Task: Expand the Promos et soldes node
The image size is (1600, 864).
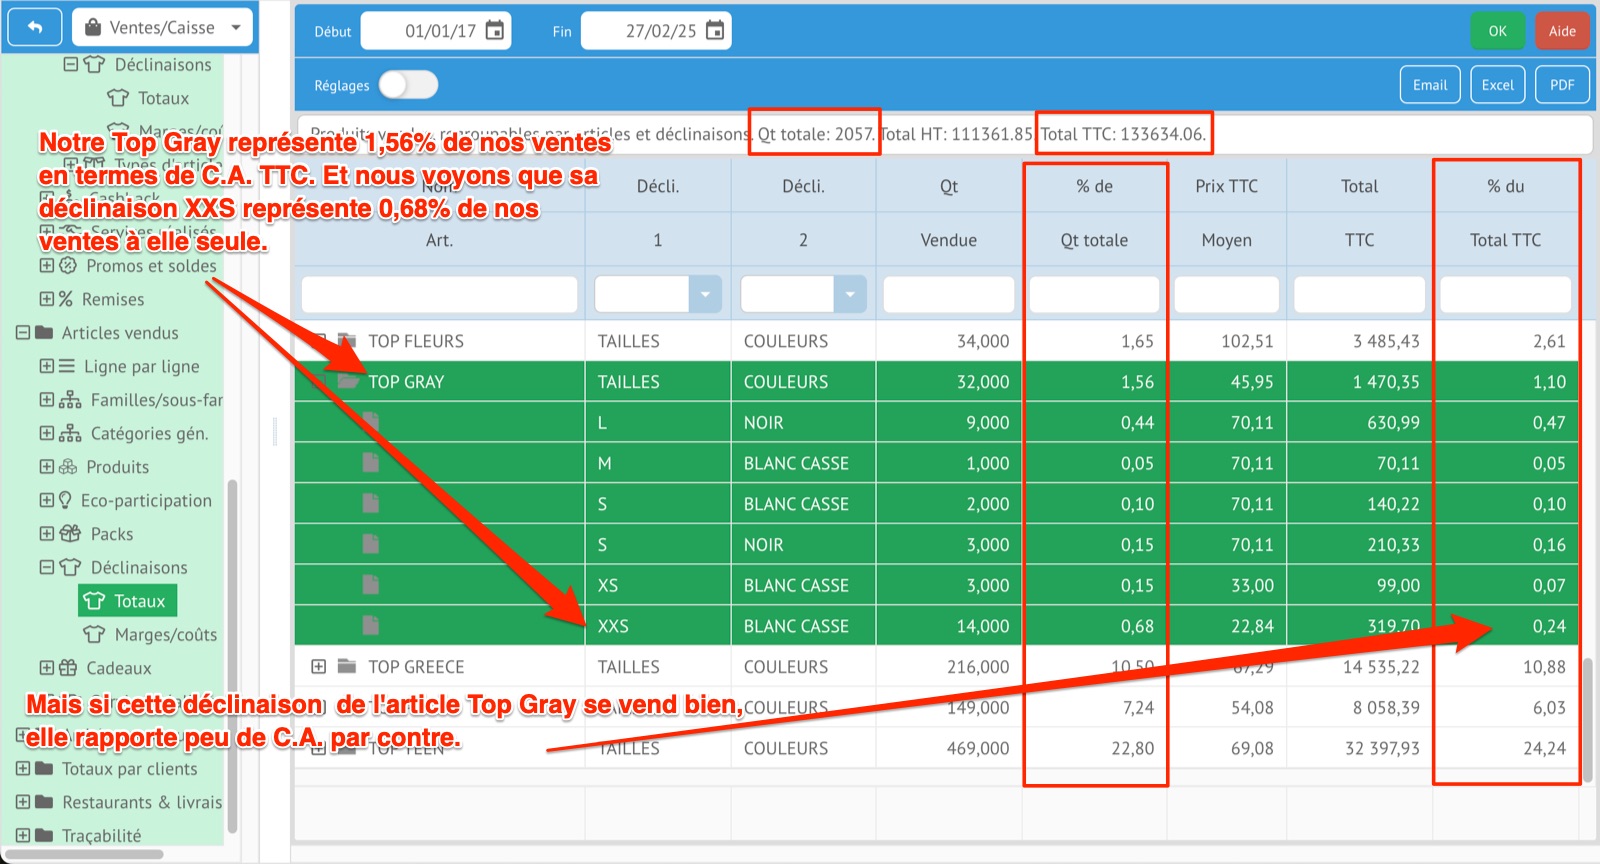Action: (46, 266)
